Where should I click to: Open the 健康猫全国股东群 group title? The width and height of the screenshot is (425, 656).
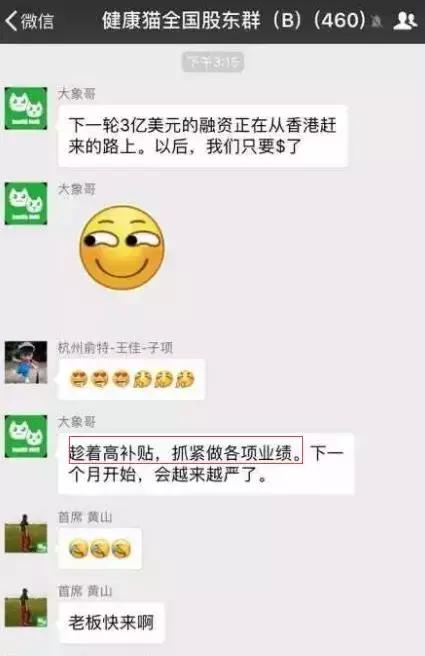(x=234, y=20)
